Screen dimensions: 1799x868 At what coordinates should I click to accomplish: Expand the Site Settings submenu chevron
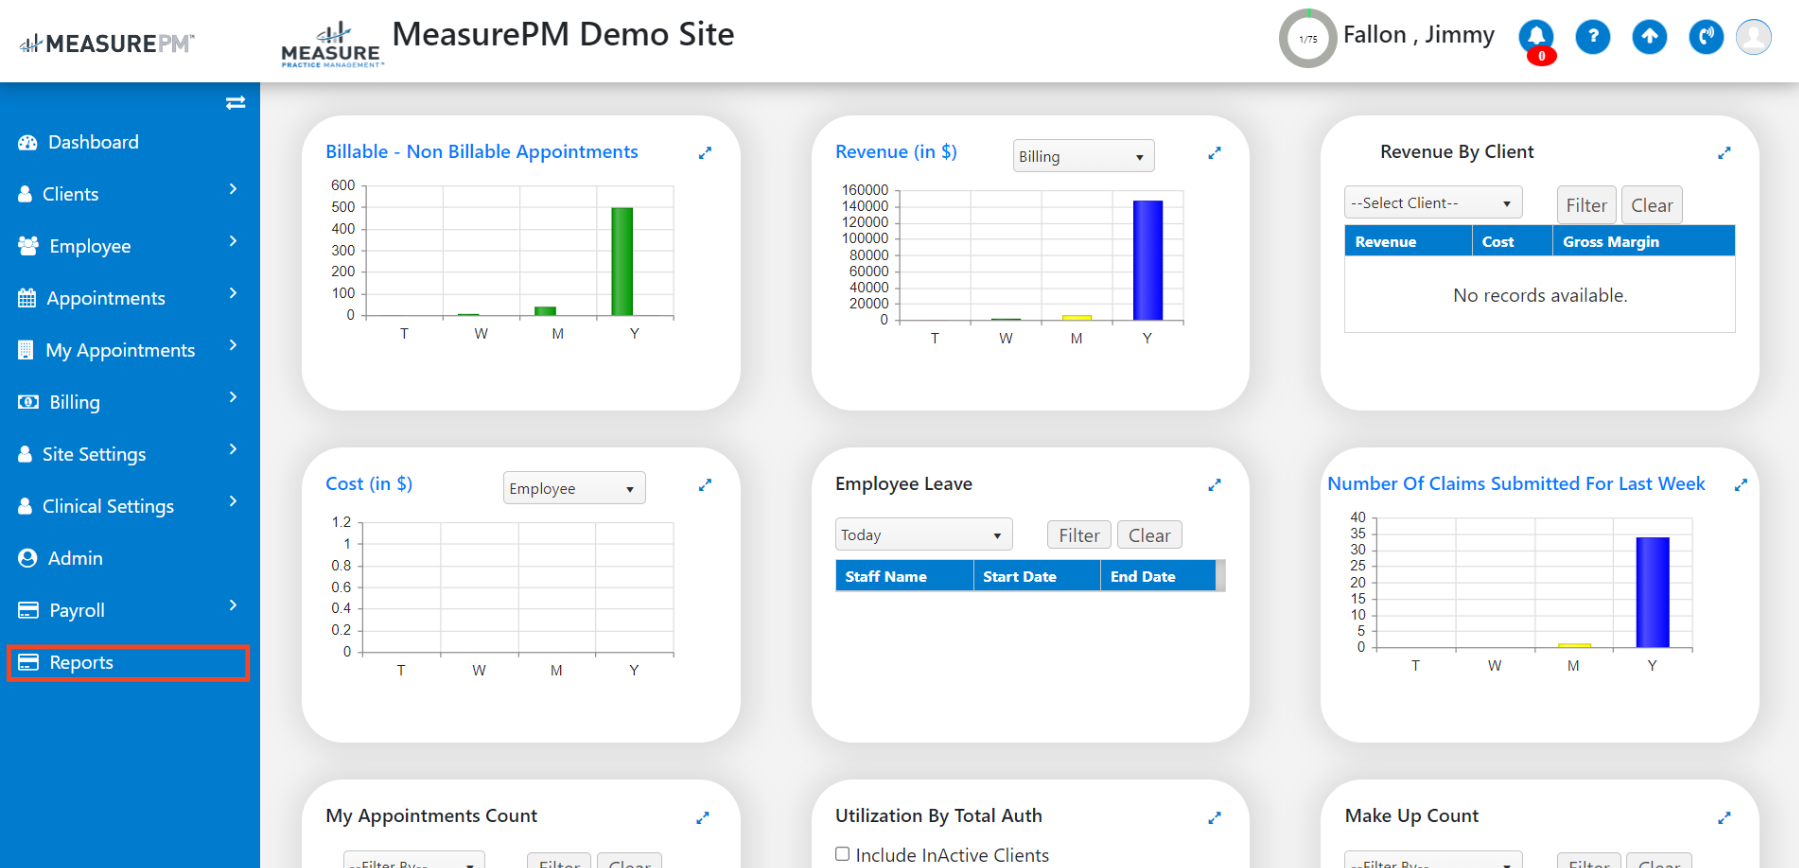pyautogui.click(x=233, y=449)
